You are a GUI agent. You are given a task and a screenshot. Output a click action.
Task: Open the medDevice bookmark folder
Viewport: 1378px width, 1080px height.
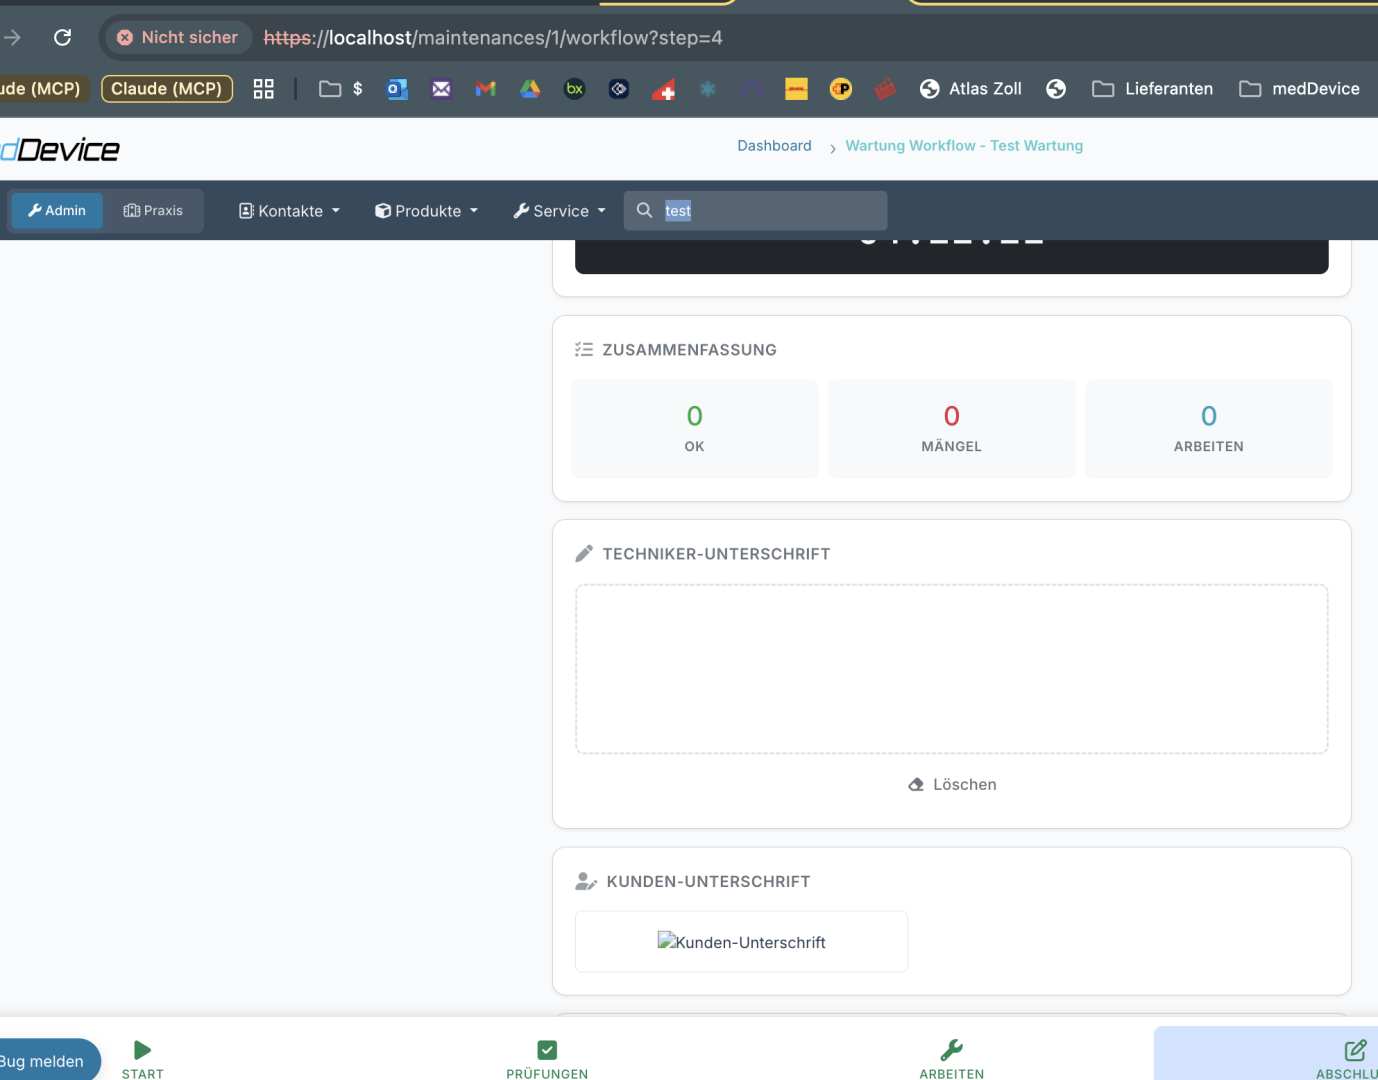click(1299, 89)
